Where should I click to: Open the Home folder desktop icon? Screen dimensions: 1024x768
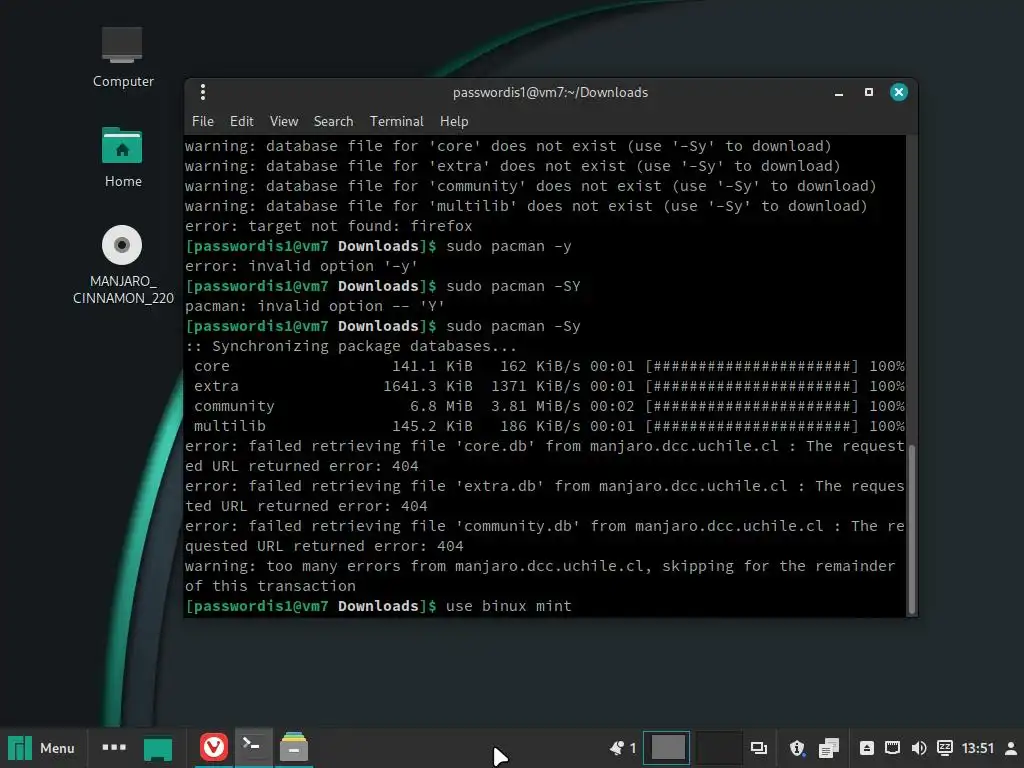[x=122, y=157]
